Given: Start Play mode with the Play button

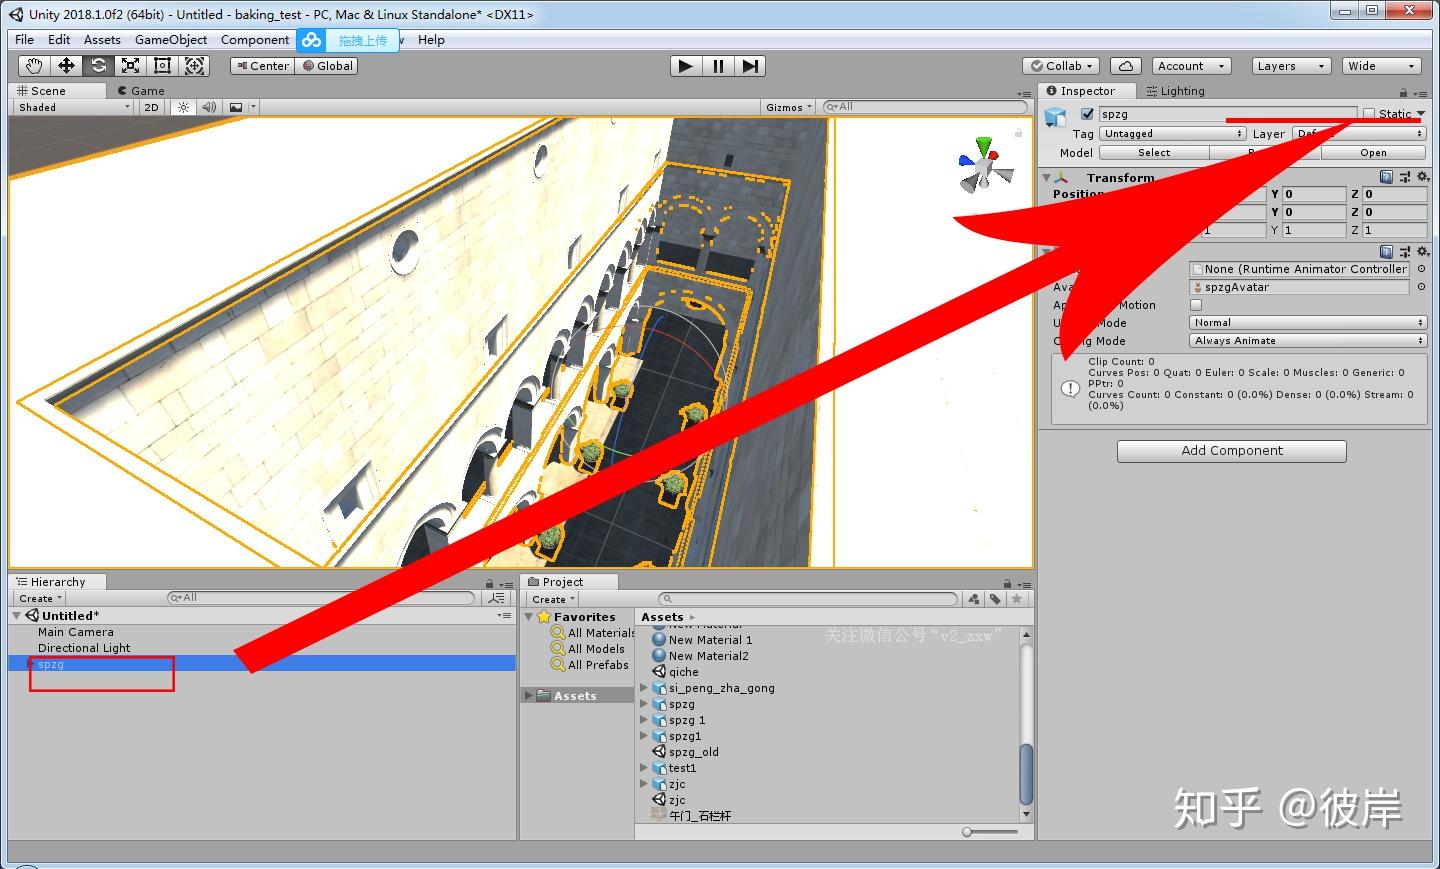Looking at the screenshot, I should pyautogui.click(x=685, y=66).
